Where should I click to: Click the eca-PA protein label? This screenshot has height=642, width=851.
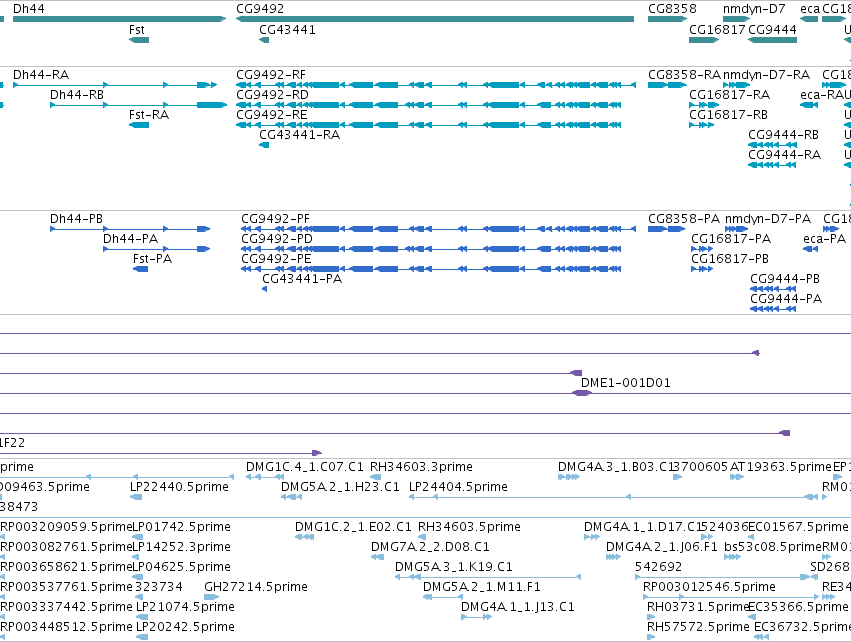824,239
